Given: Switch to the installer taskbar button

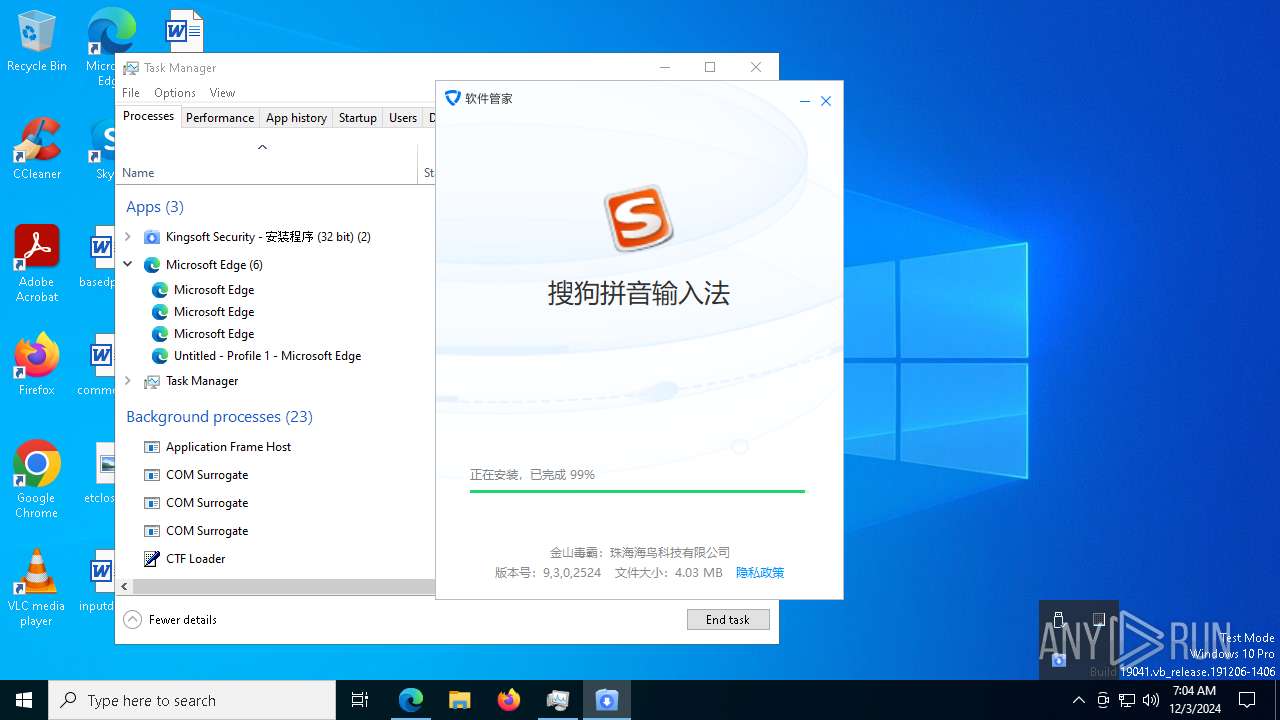Looking at the screenshot, I should (x=606, y=700).
